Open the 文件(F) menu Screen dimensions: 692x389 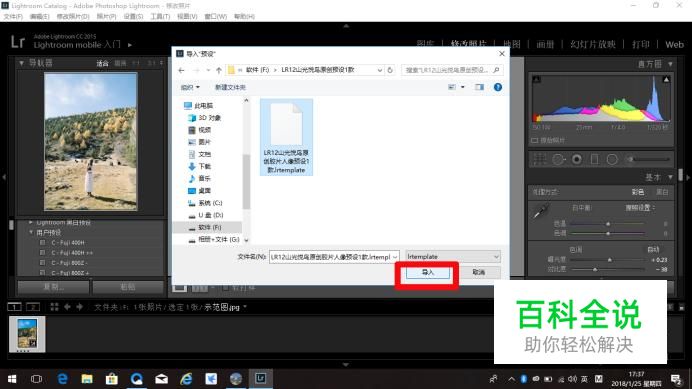point(13,16)
